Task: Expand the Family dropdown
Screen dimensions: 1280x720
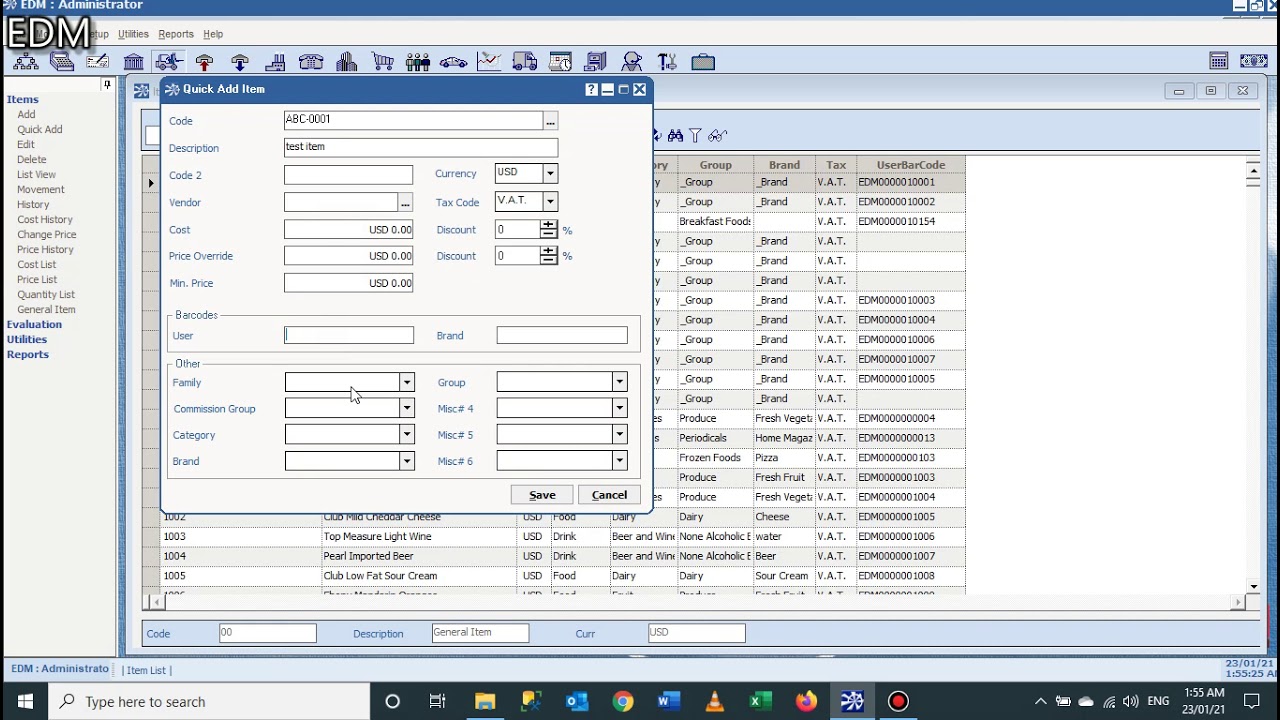Action: 406,382
